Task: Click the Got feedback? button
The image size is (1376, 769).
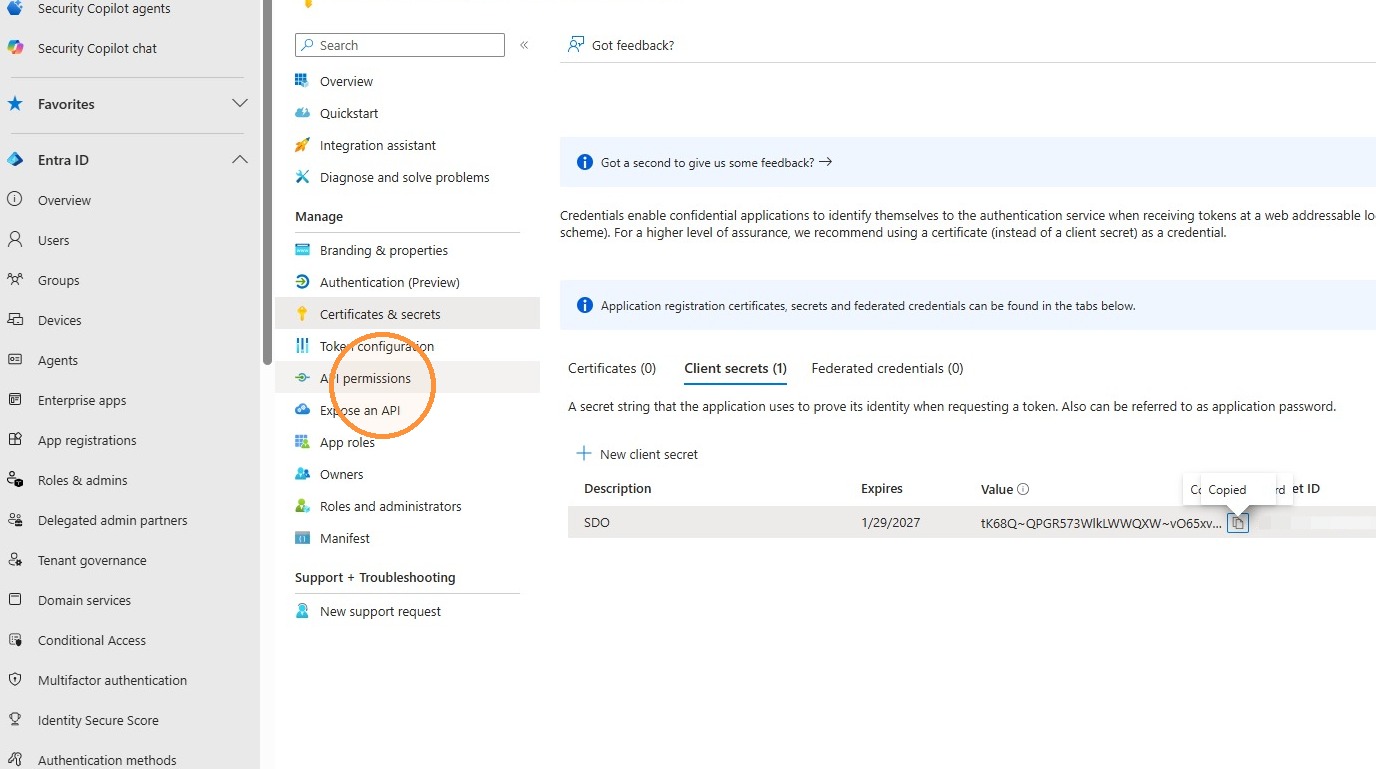Action: (x=621, y=45)
